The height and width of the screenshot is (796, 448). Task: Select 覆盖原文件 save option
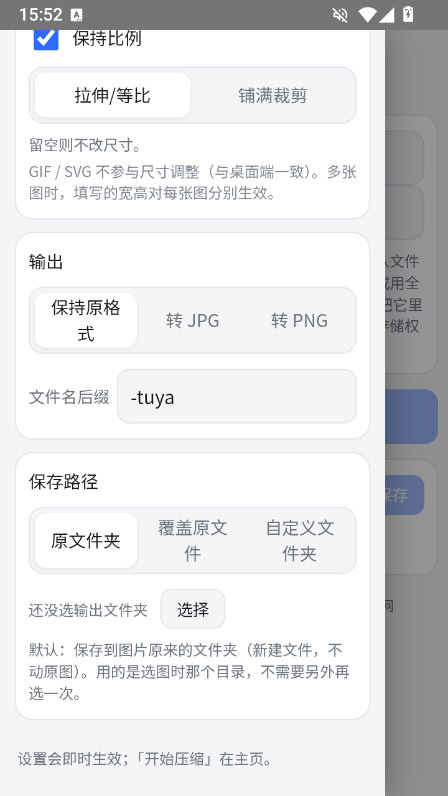coord(193,540)
